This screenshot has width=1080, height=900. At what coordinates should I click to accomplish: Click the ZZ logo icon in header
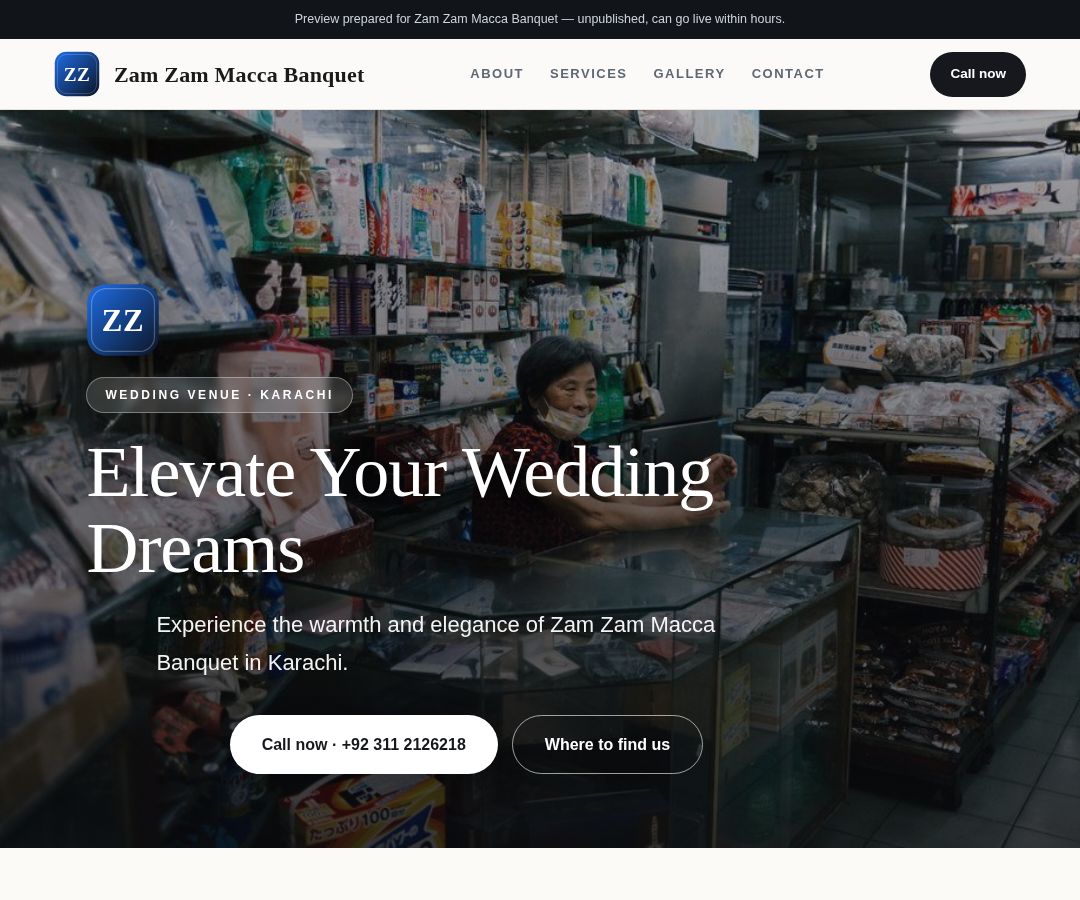76,74
